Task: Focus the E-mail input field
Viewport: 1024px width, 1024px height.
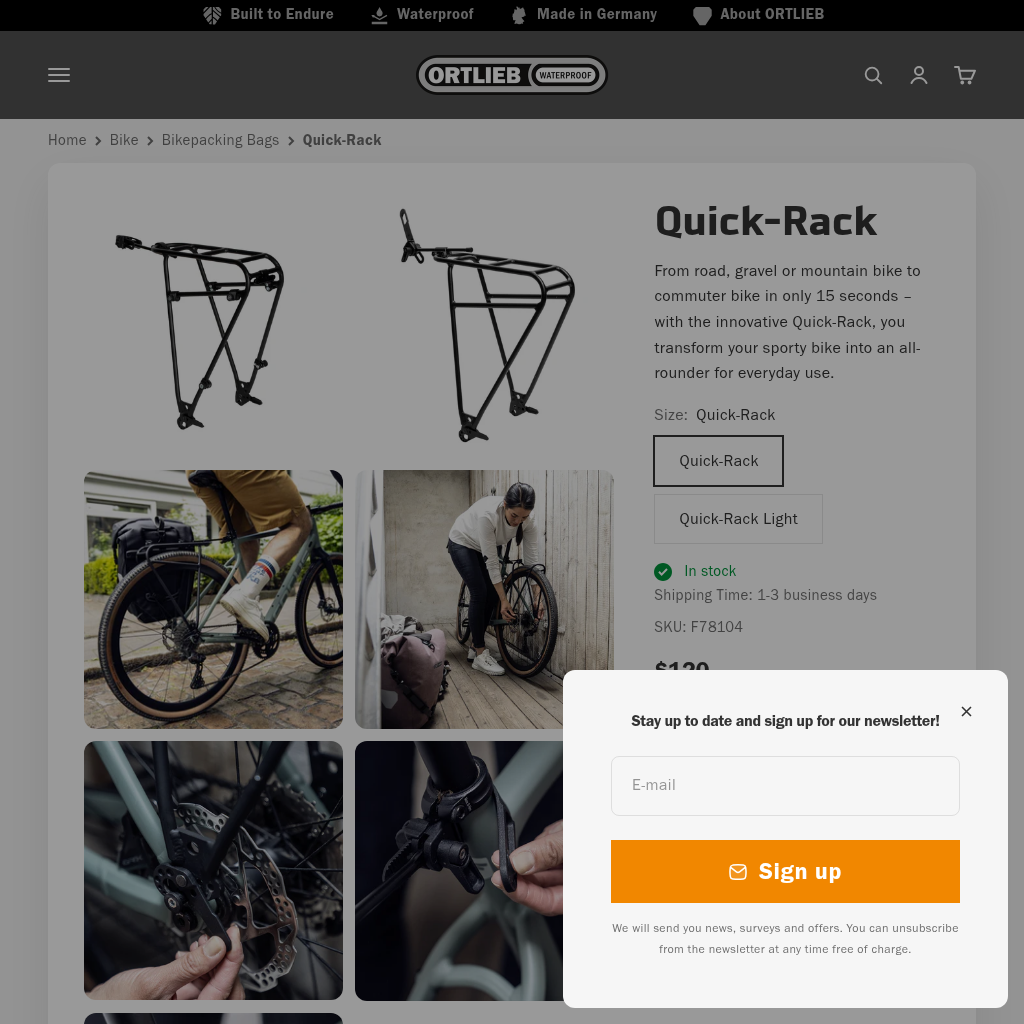Action: pos(785,785)
